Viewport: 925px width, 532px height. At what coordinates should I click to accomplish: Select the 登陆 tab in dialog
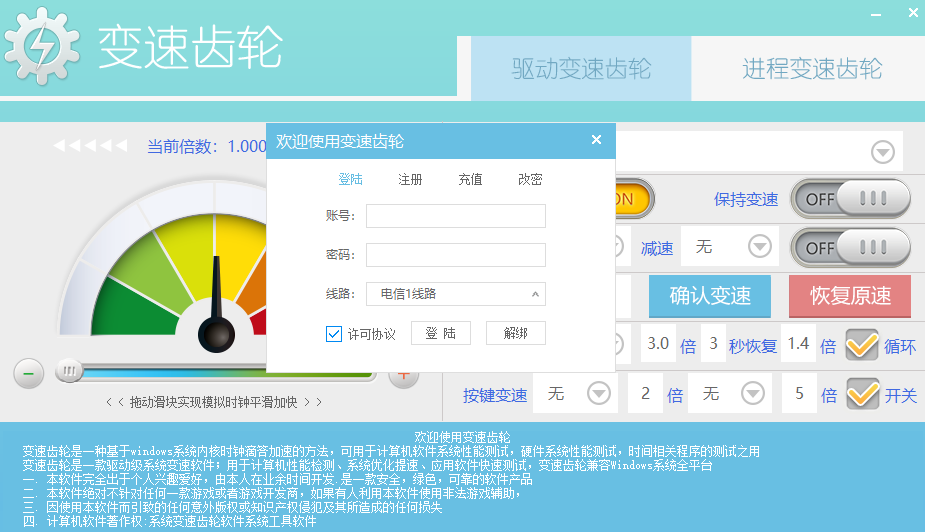pos(350,179)
